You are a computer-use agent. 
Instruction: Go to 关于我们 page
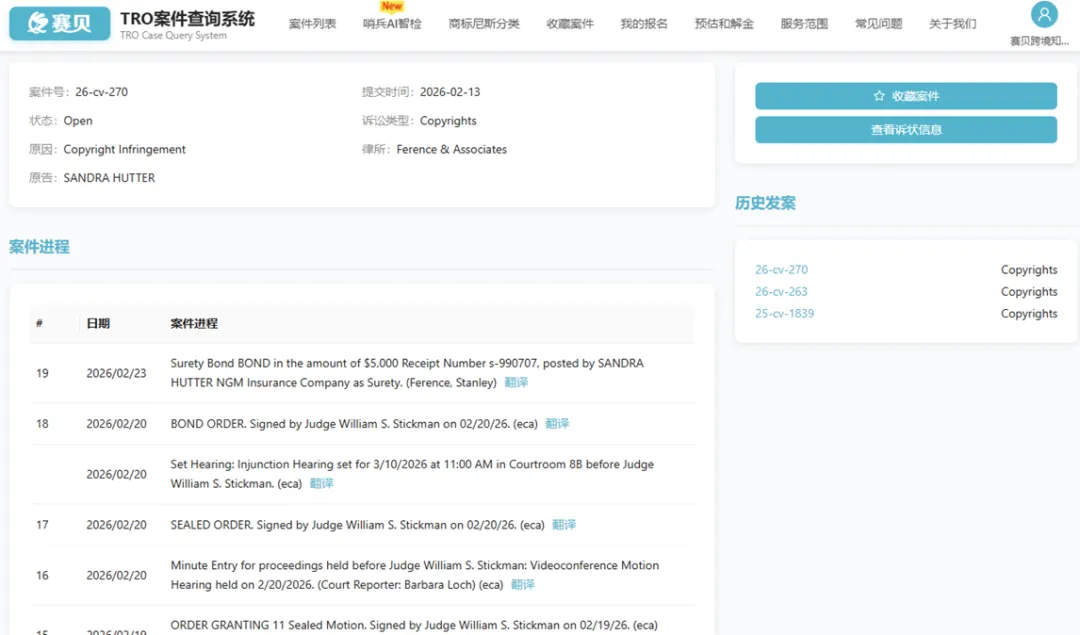(x=952, y=24)
